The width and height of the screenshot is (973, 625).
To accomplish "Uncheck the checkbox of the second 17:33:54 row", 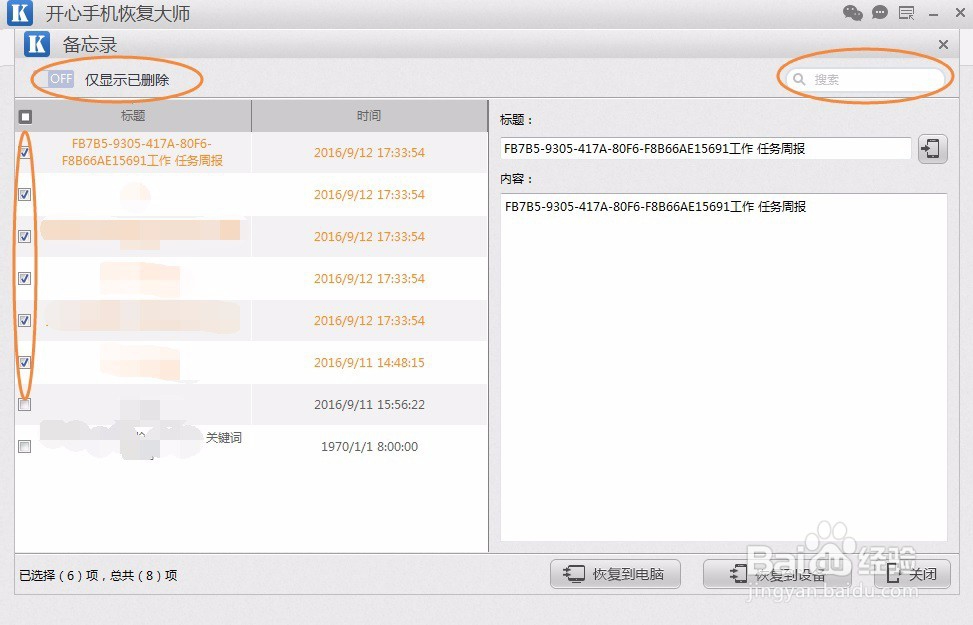I will (25, 194).
